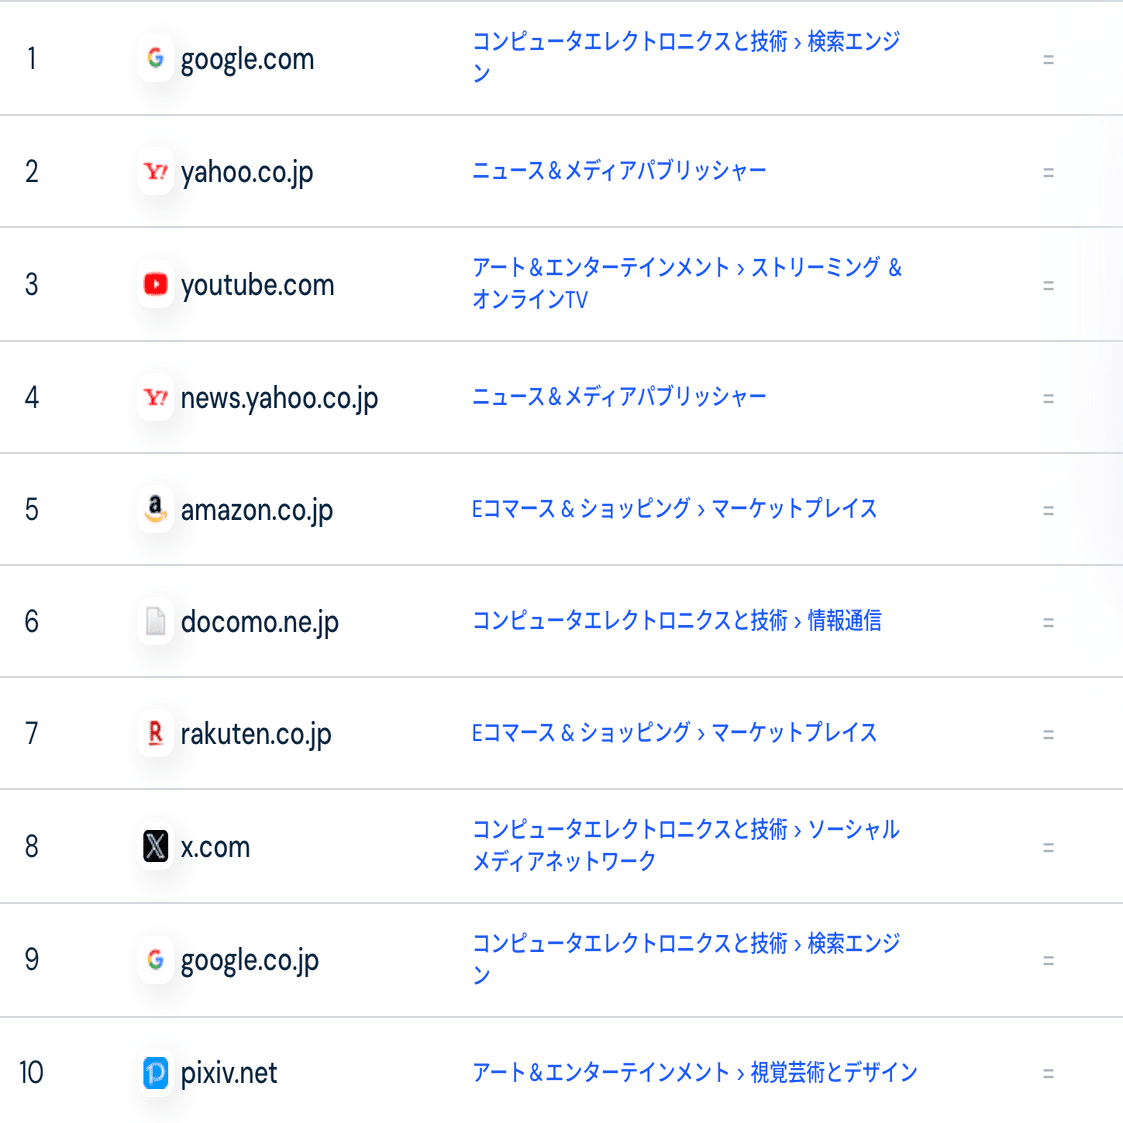Click the YouTube play icon
This screenshot has height=1123, width=1123.
pos(155,285)
